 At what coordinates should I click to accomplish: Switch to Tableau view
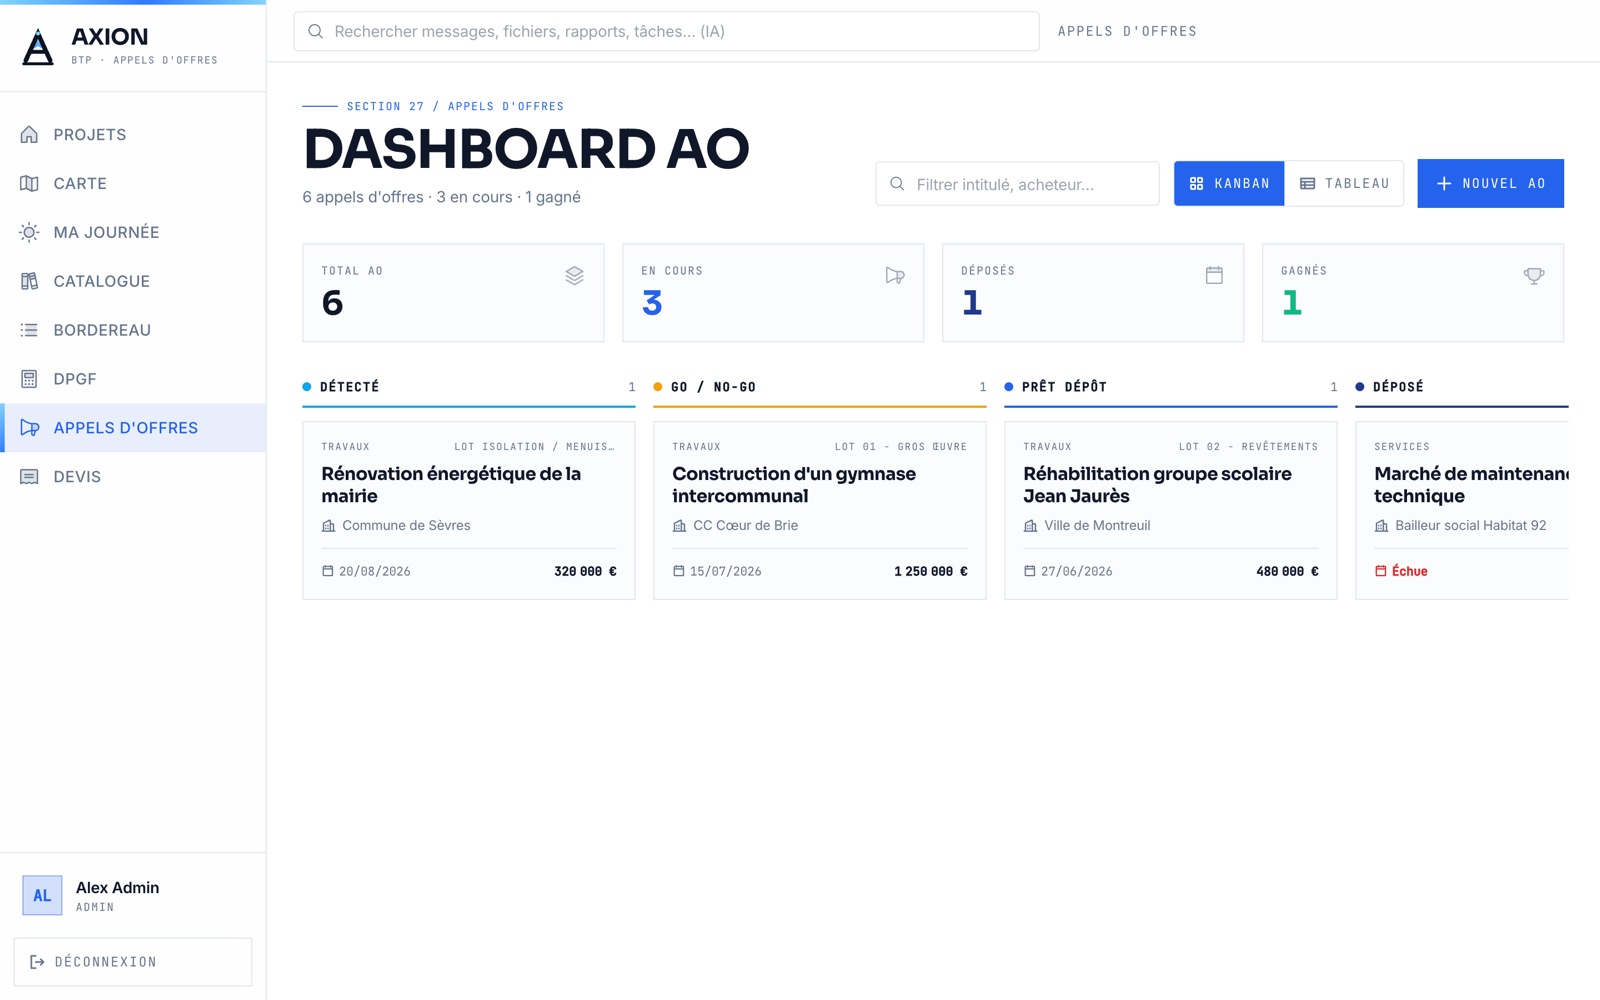pos(1344,184)
